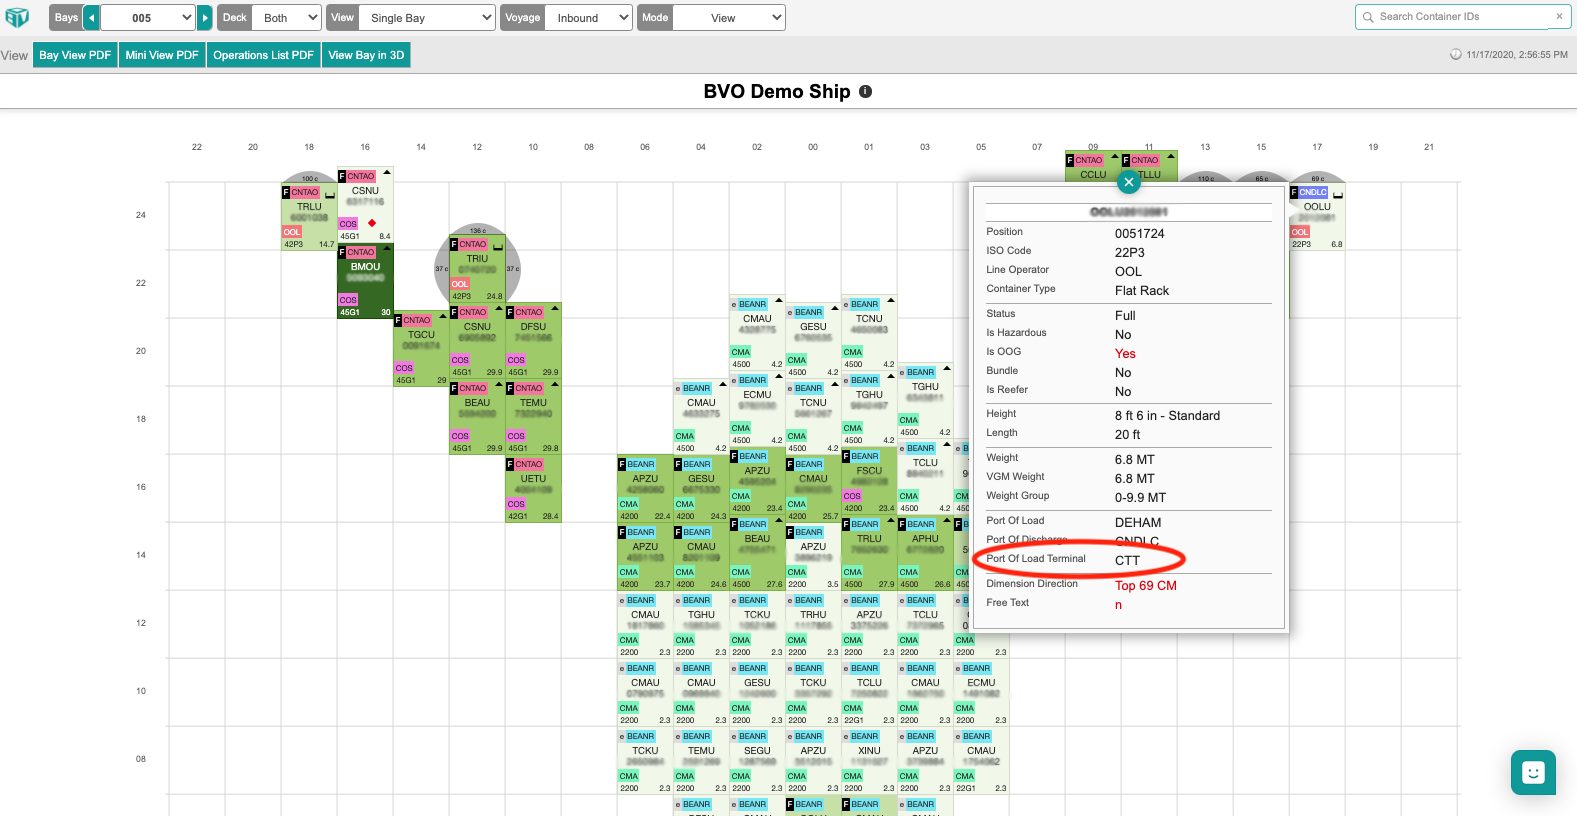Image resolution: width=1577 pixels, height=816 pixels.
Task: Change the Voyage dropdown from Inbound
Action: (589, 18)
